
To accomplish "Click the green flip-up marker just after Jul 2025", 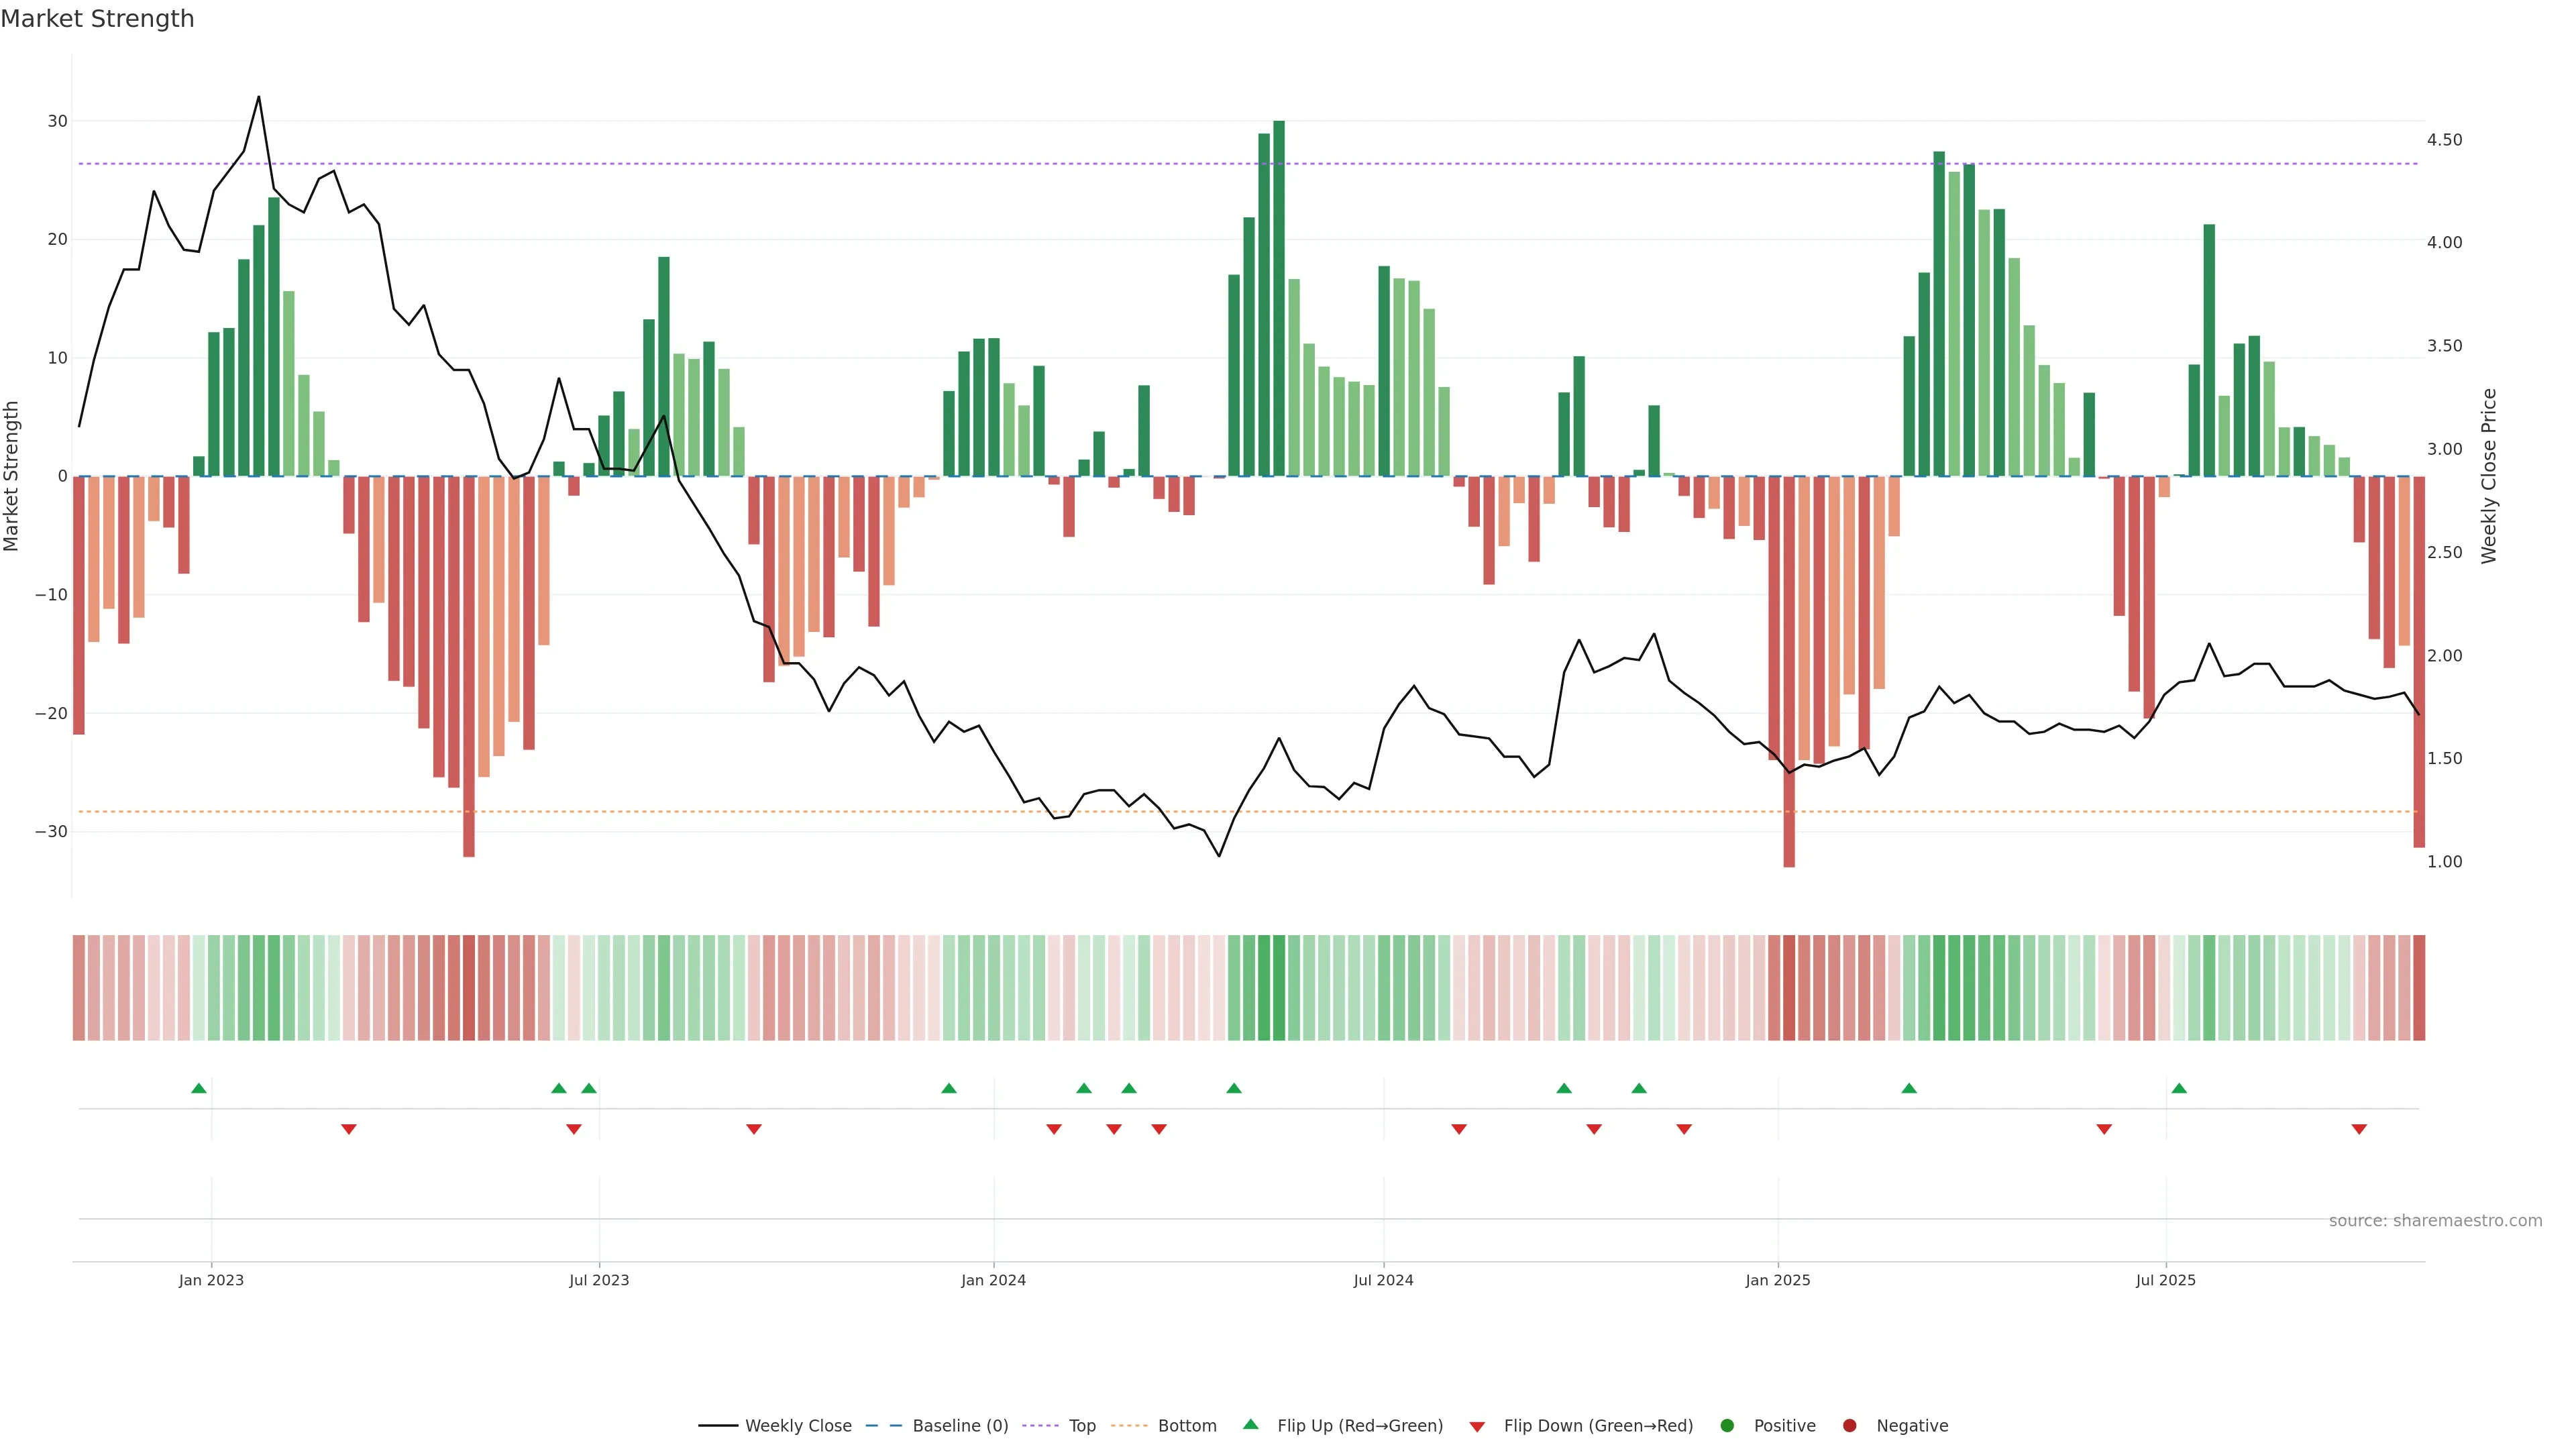I will point(2179,1088).
